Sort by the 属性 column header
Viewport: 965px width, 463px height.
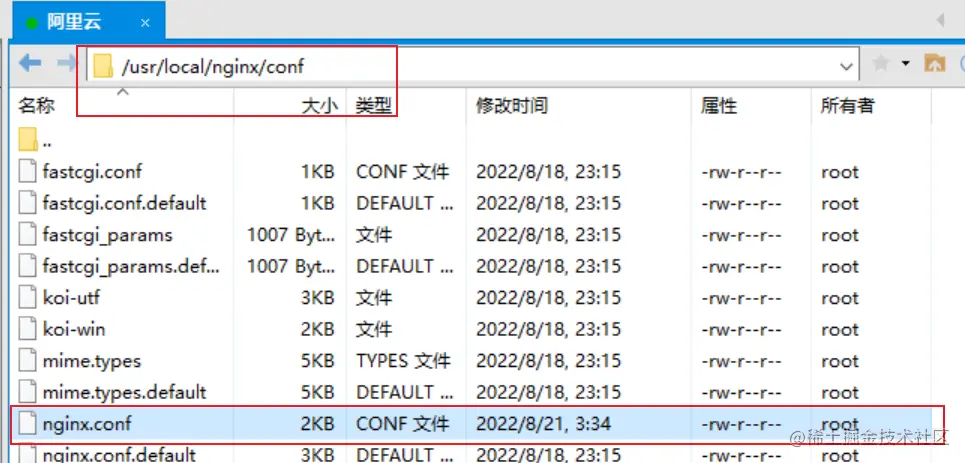click(719, 106)
